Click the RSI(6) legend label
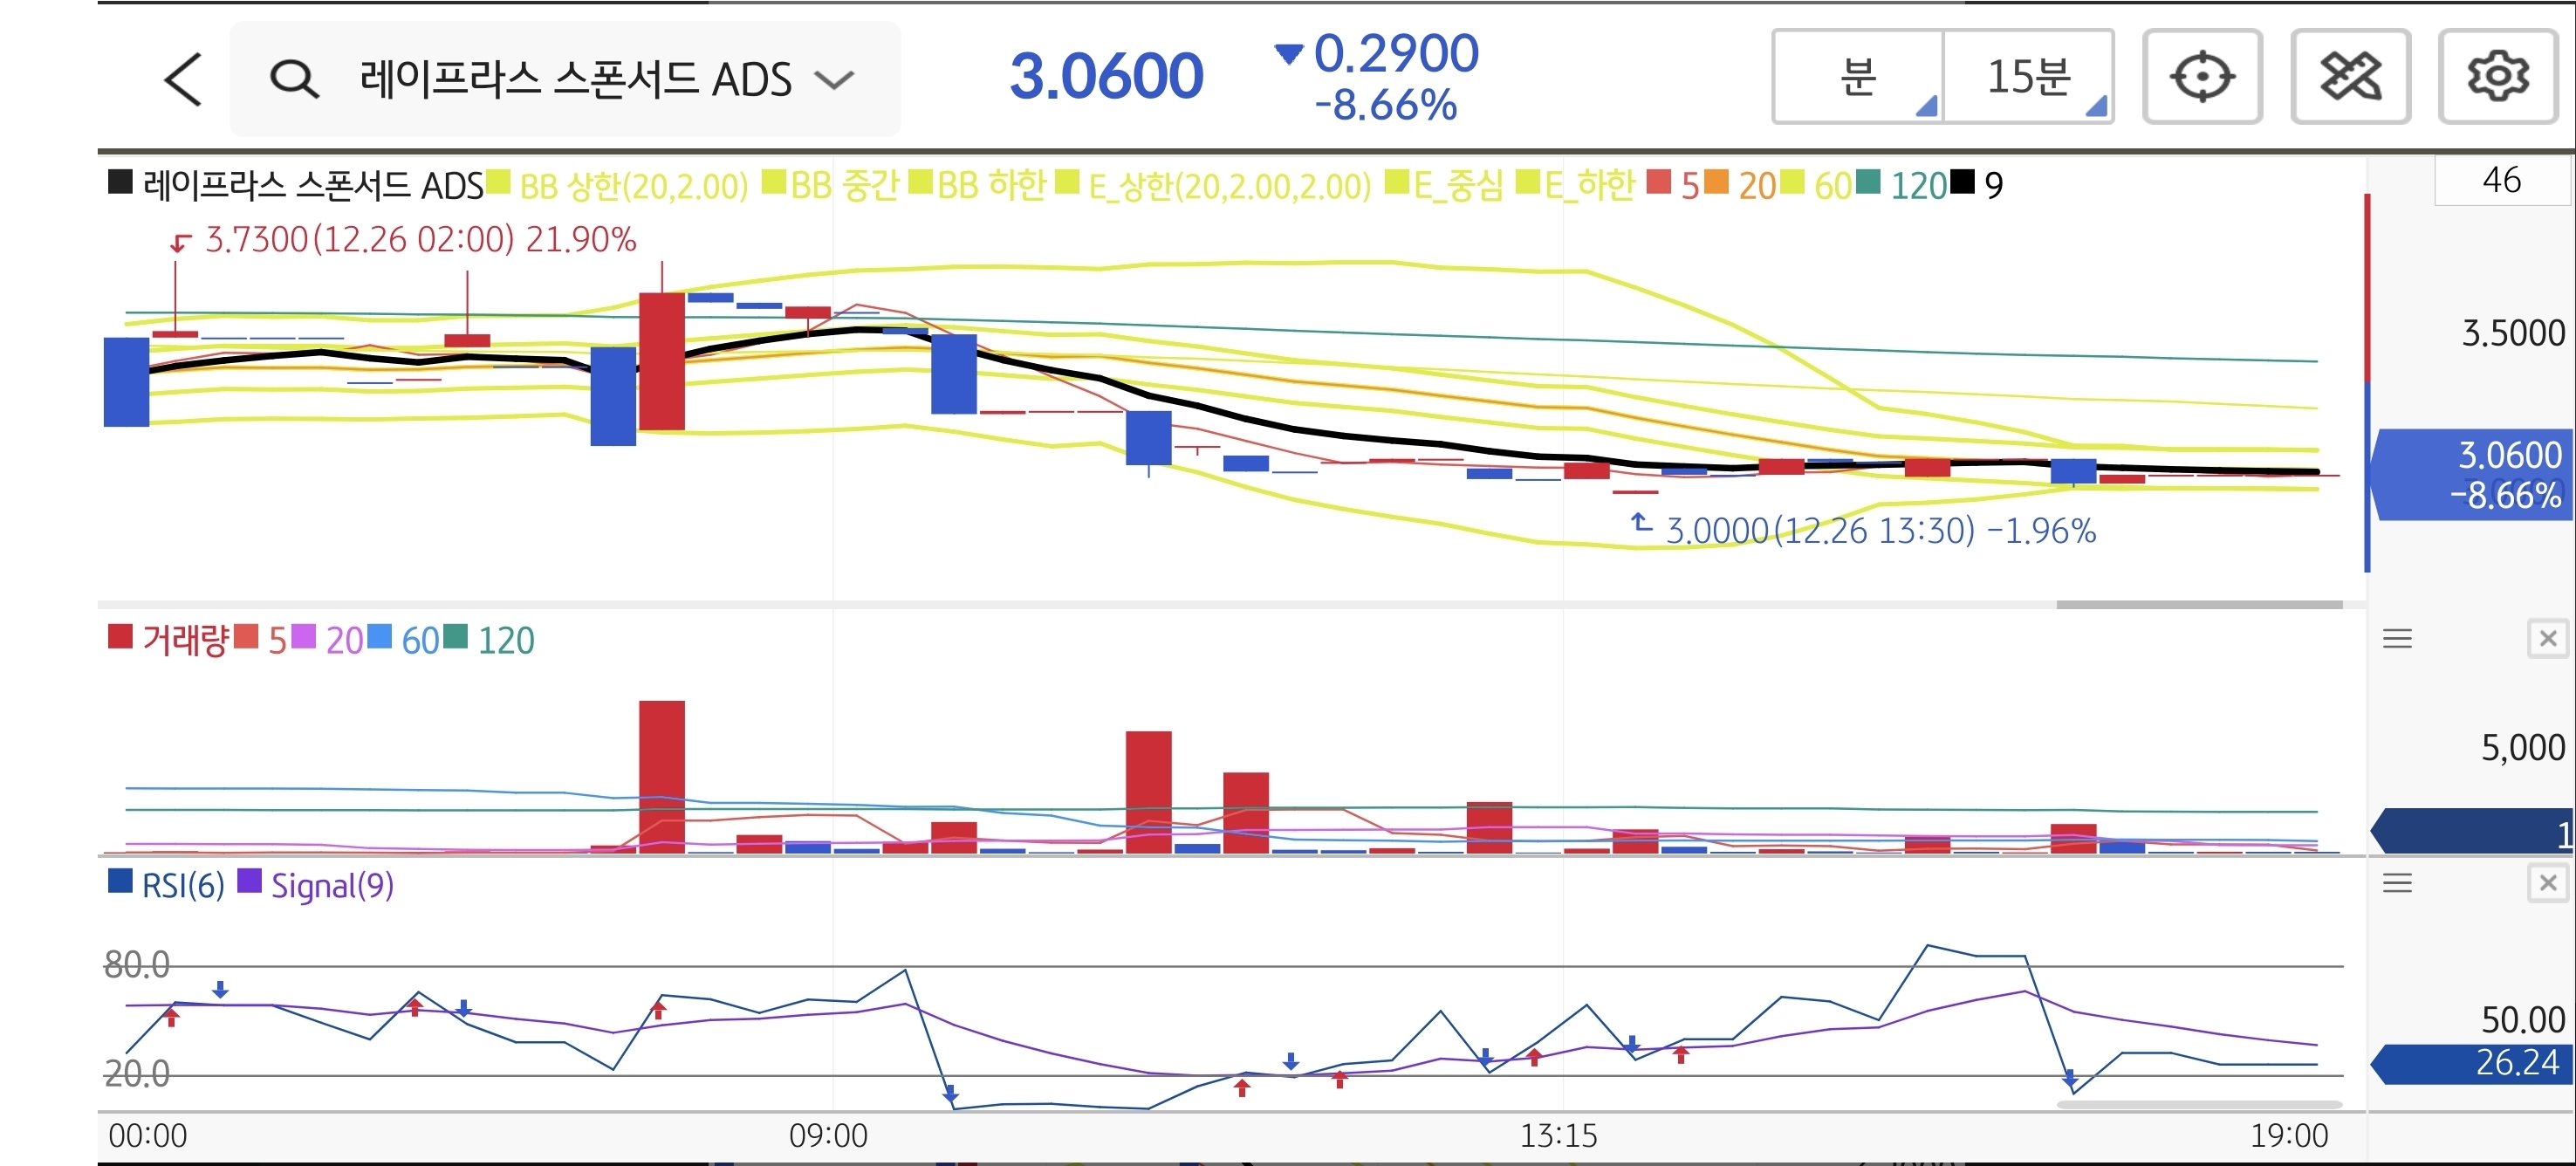 (182, 885)
